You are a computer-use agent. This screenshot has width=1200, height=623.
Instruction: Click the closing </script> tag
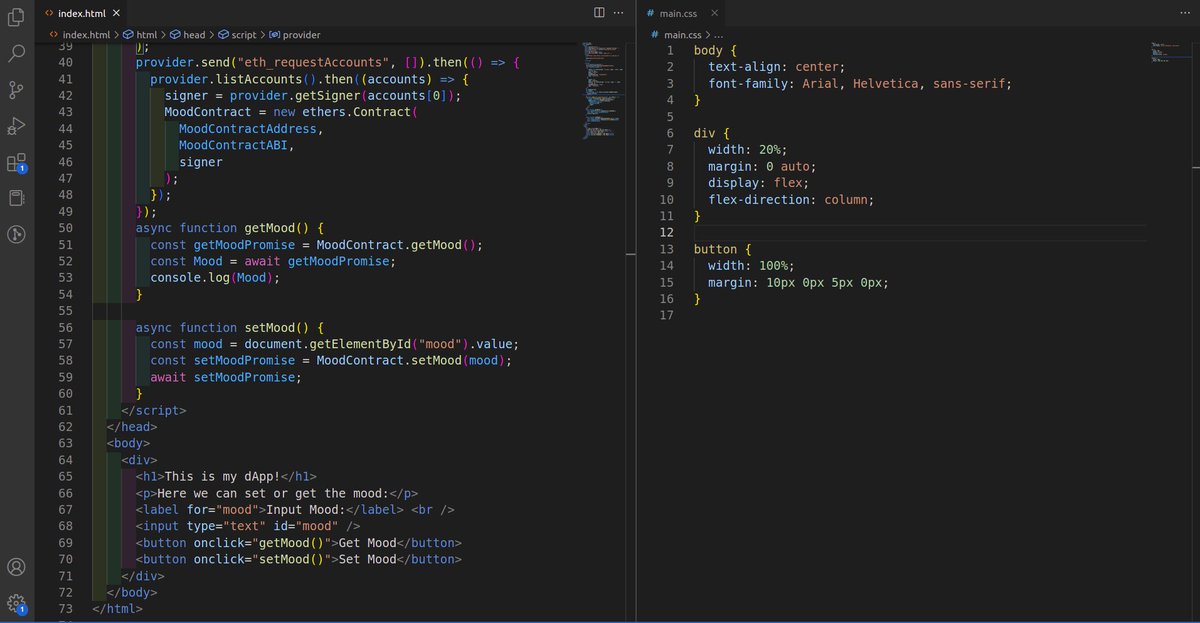coord(154,410)
